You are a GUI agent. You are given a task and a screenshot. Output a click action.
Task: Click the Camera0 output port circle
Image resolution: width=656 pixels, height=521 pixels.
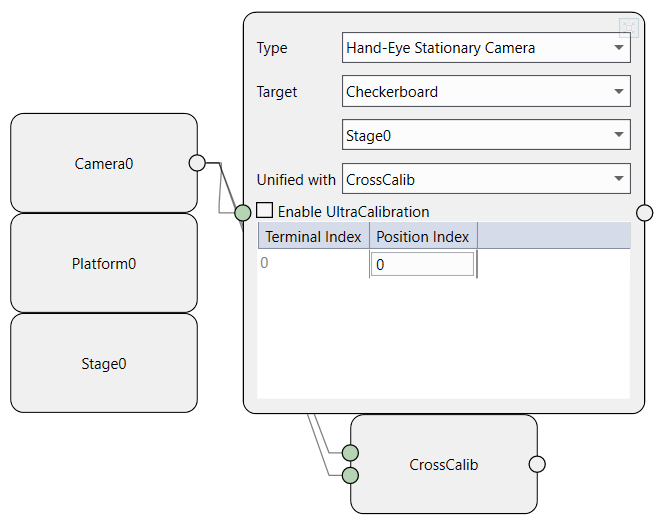click(197, 163)
